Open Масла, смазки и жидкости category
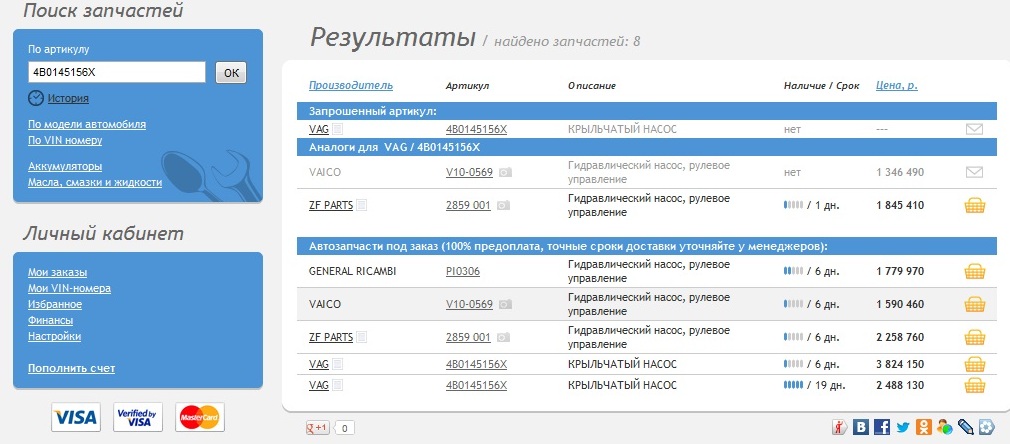 [x=95, y=182]
